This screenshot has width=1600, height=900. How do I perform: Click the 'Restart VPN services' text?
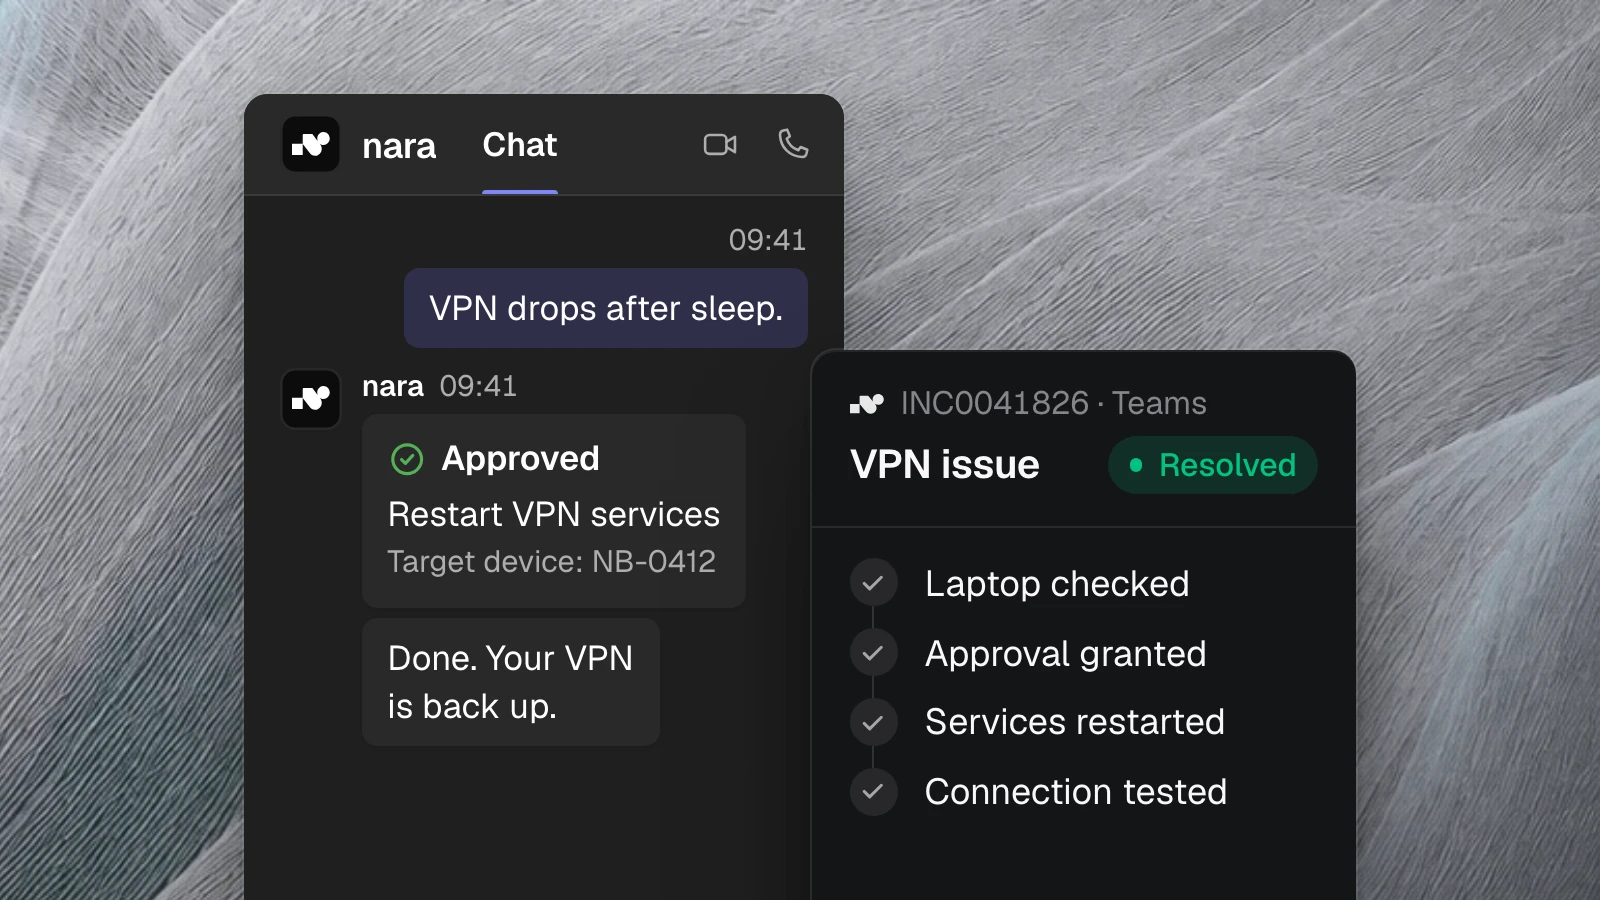[554, 514]
